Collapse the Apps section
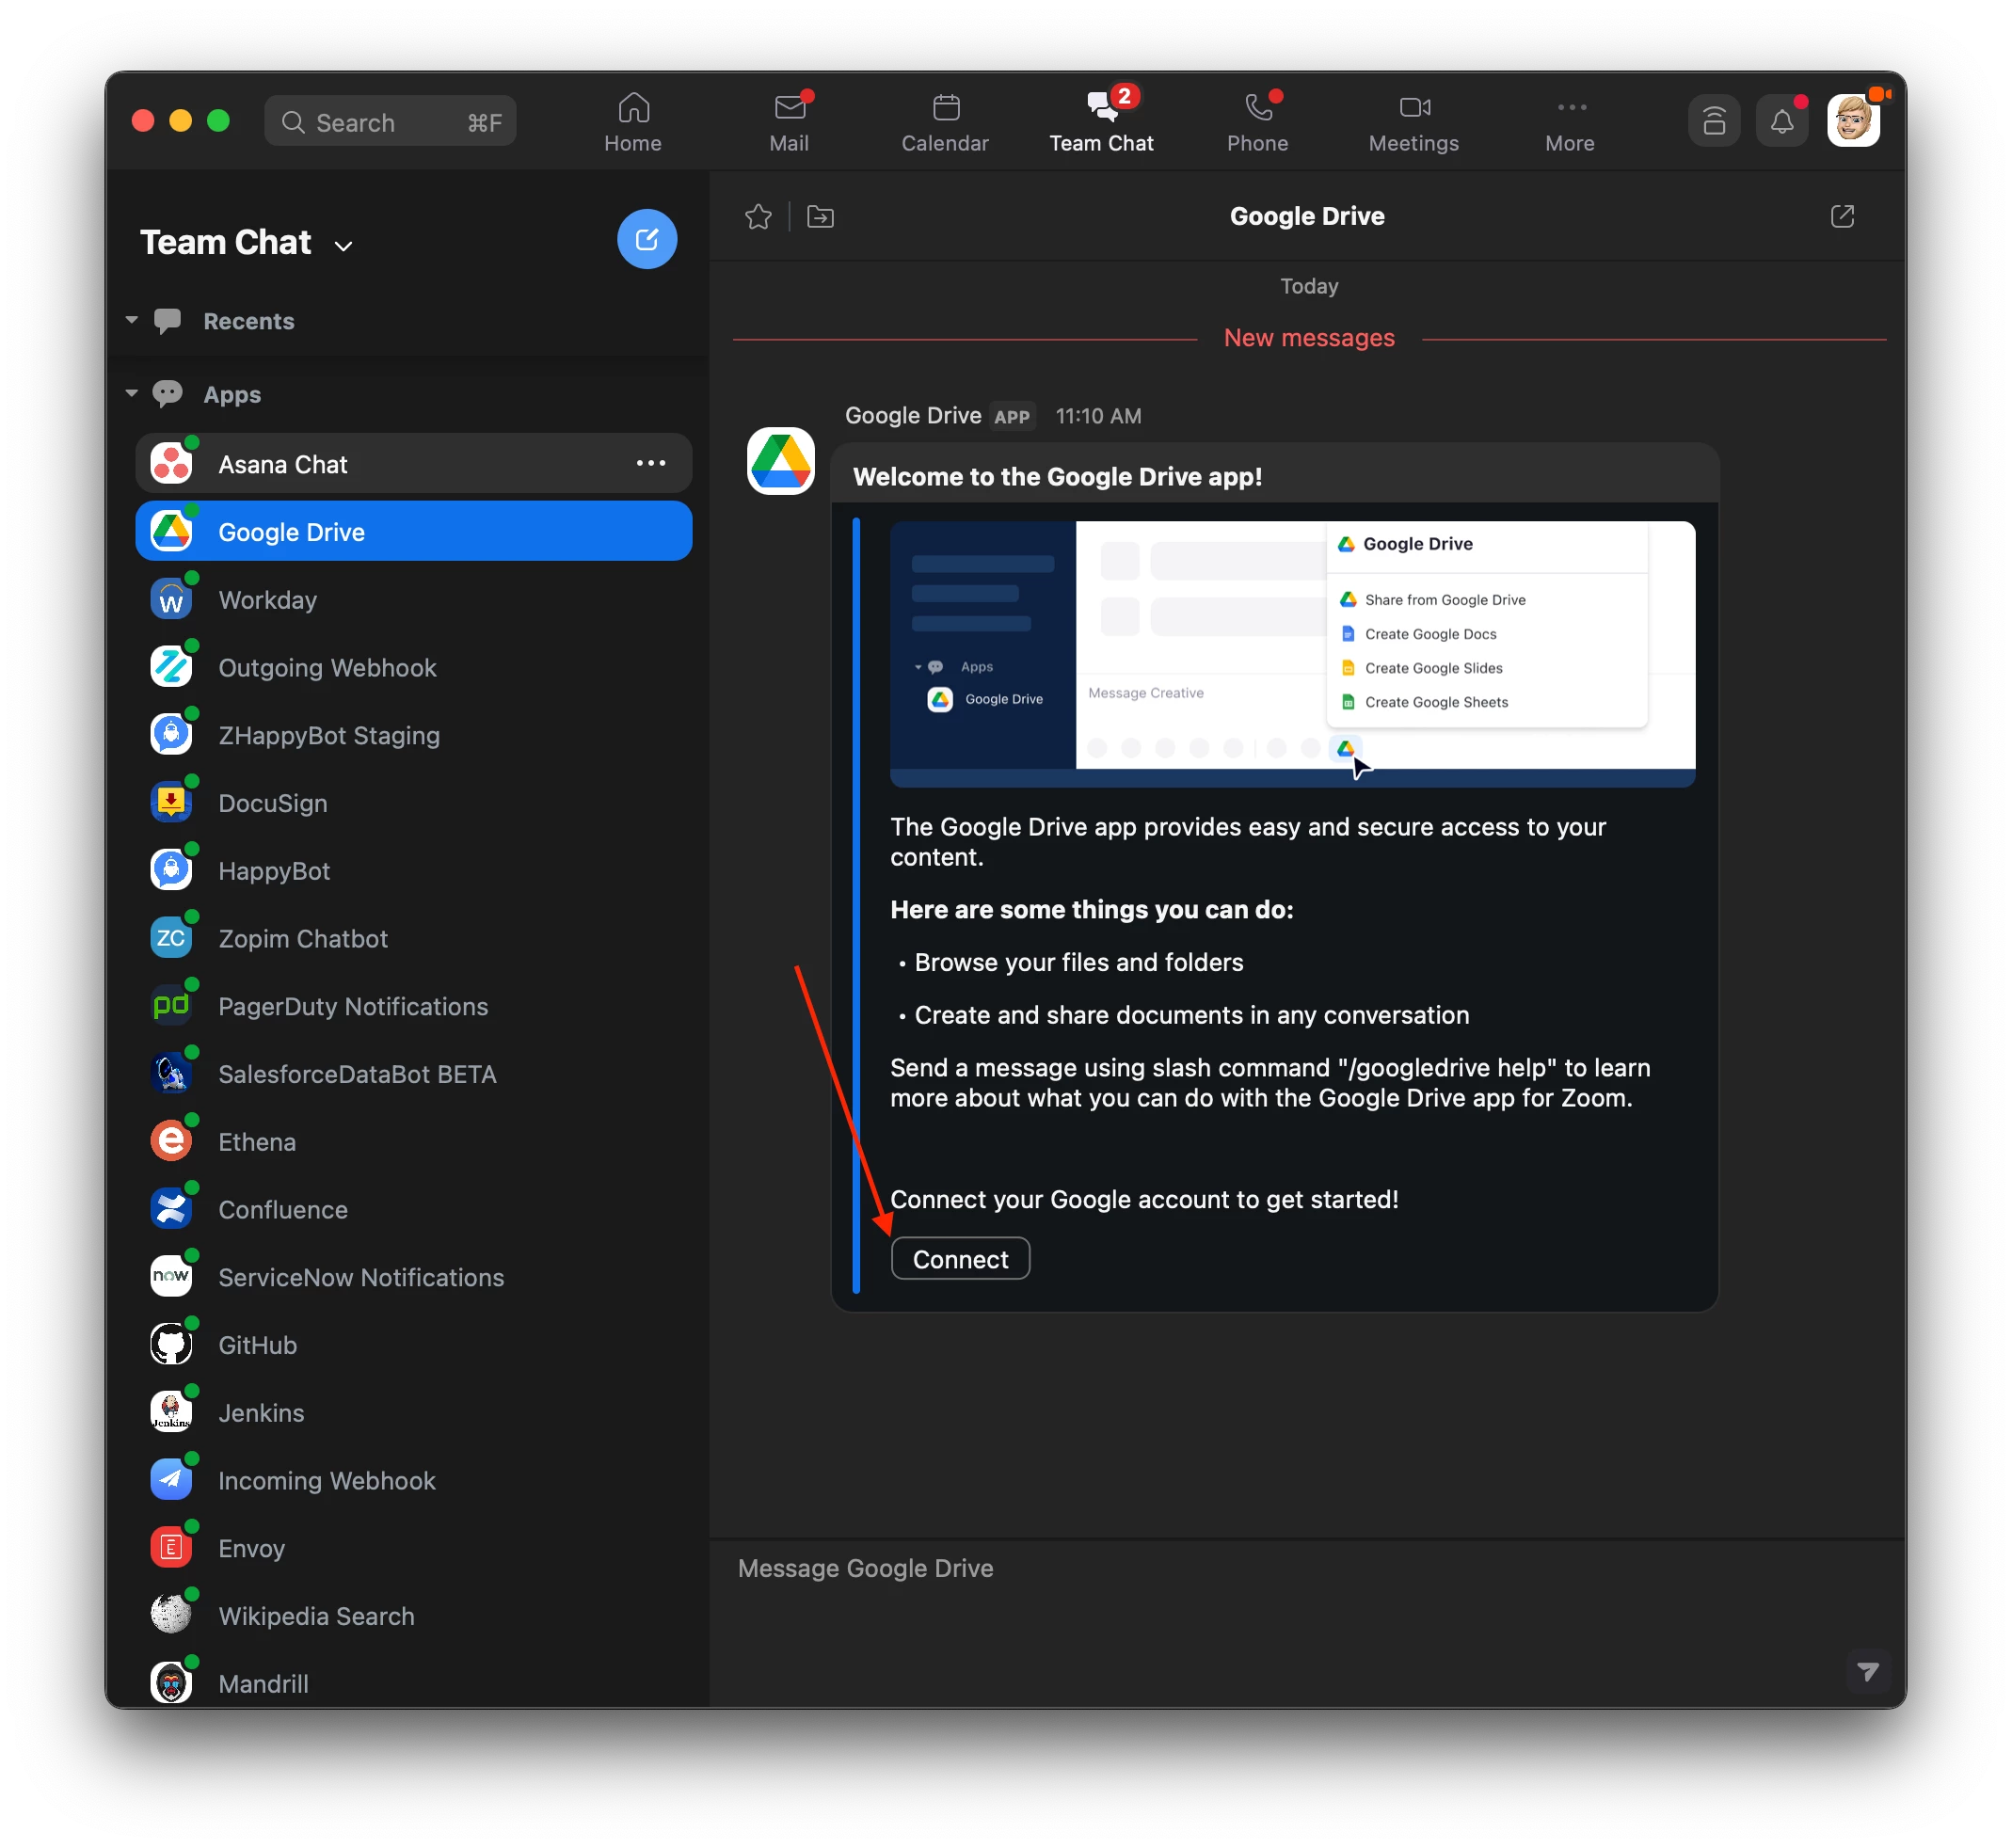The height and width of the screenshot is (1848, 2012). [132, 393]
